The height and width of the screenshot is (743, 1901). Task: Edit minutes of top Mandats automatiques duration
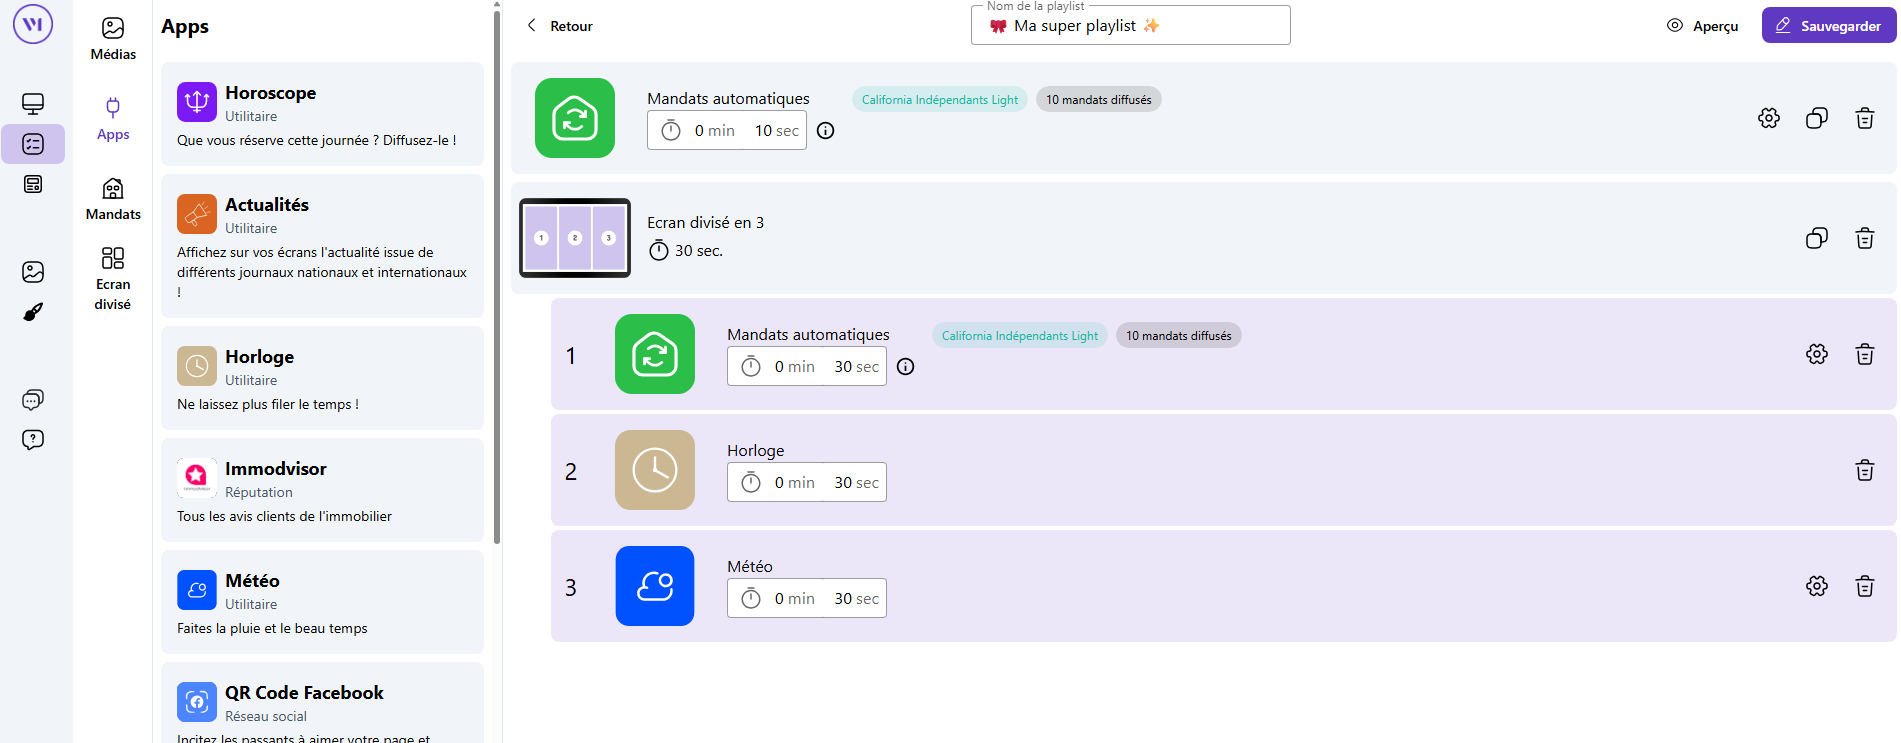point(714,131)
